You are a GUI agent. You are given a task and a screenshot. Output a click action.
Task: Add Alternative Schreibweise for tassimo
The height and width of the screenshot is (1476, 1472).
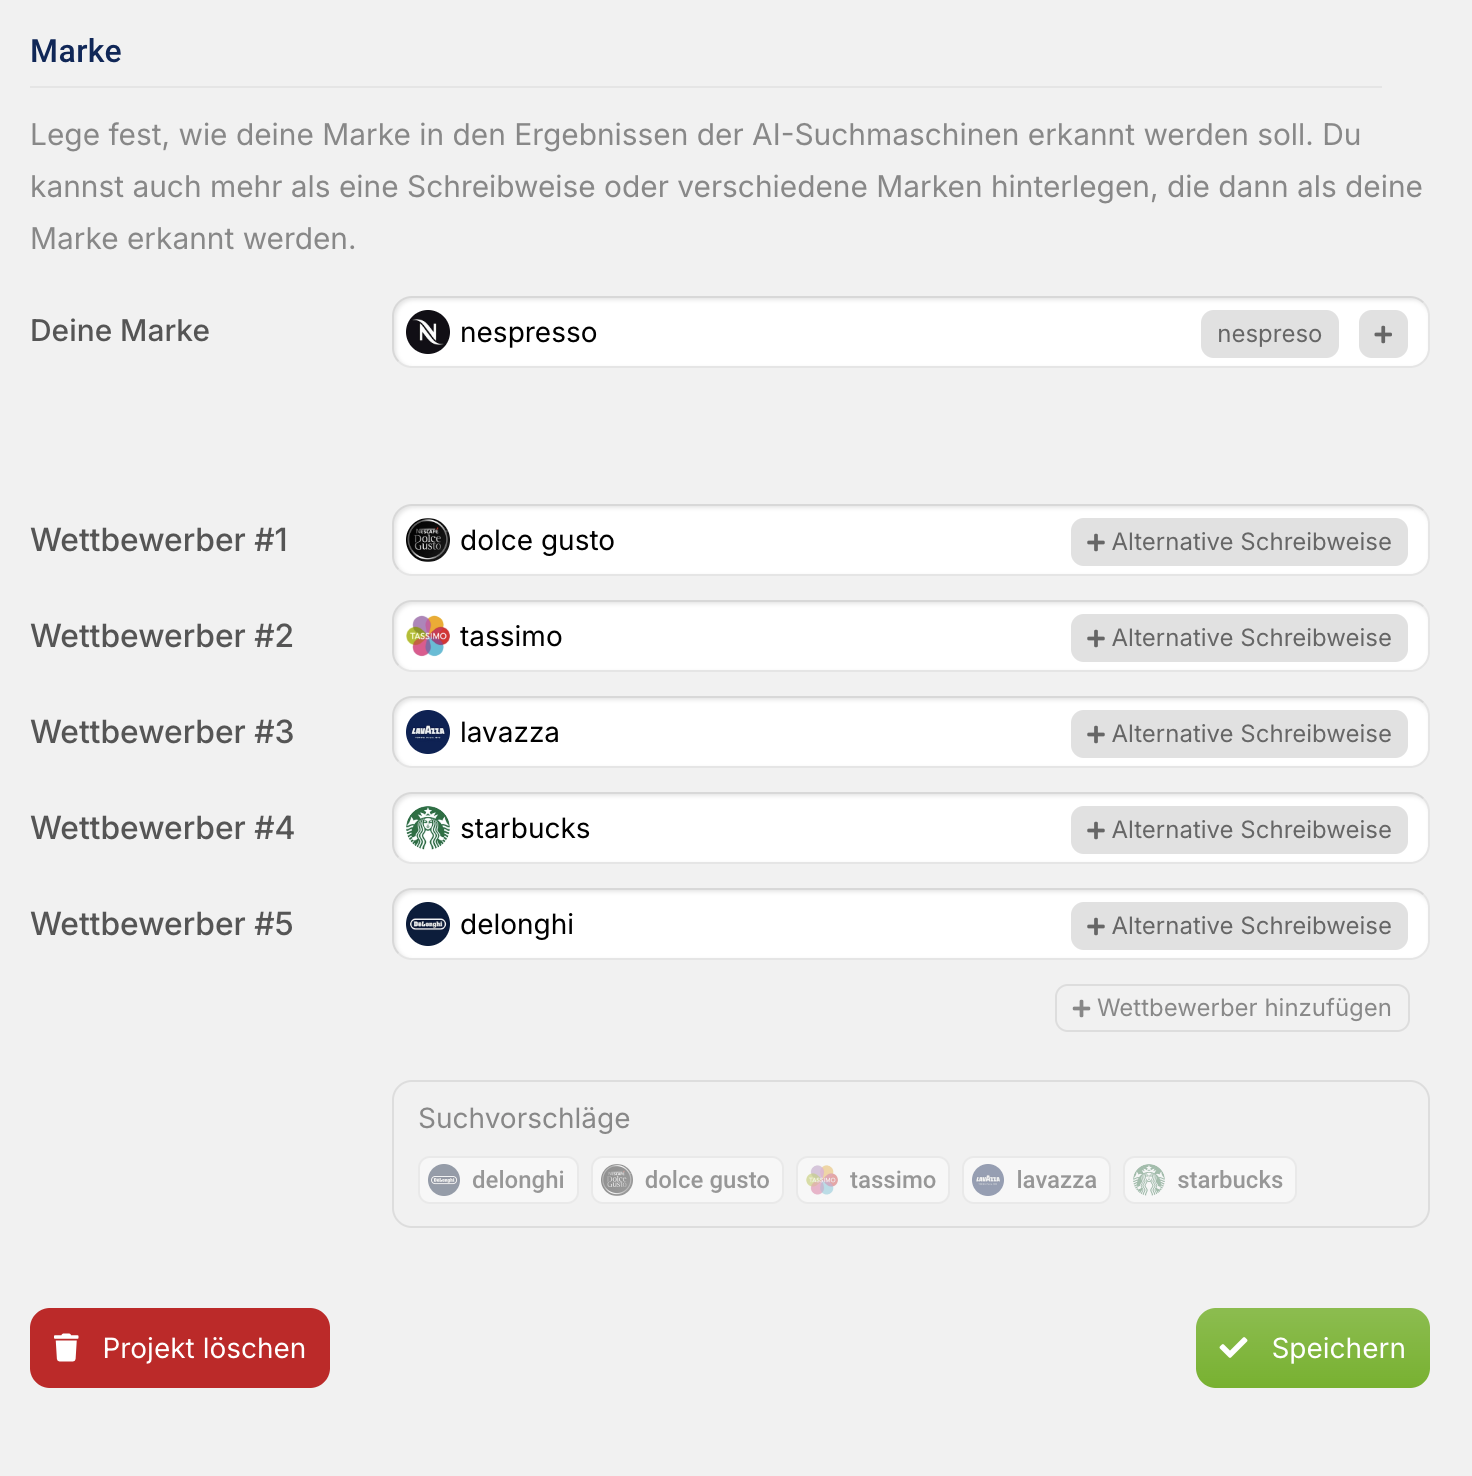(x=1239, y=638)
